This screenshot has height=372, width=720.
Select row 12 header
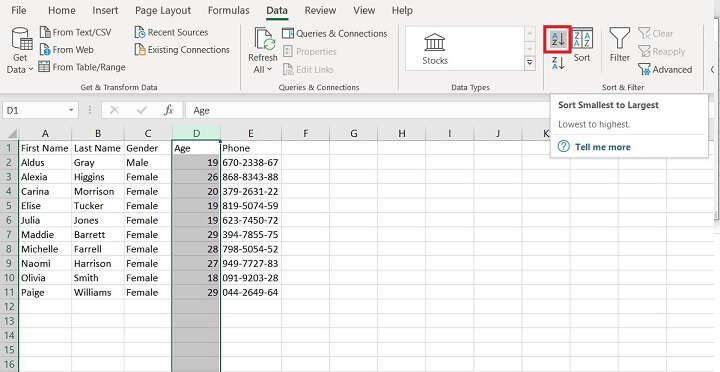[9, 306]
